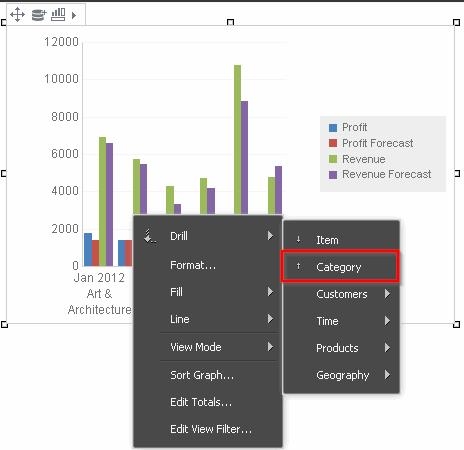Click the bar chart visualization icon
The image size is (464, 450).
58,14
